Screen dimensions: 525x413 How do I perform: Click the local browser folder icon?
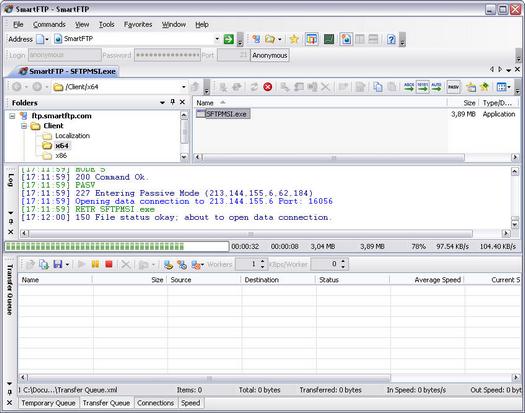[270, 39]
